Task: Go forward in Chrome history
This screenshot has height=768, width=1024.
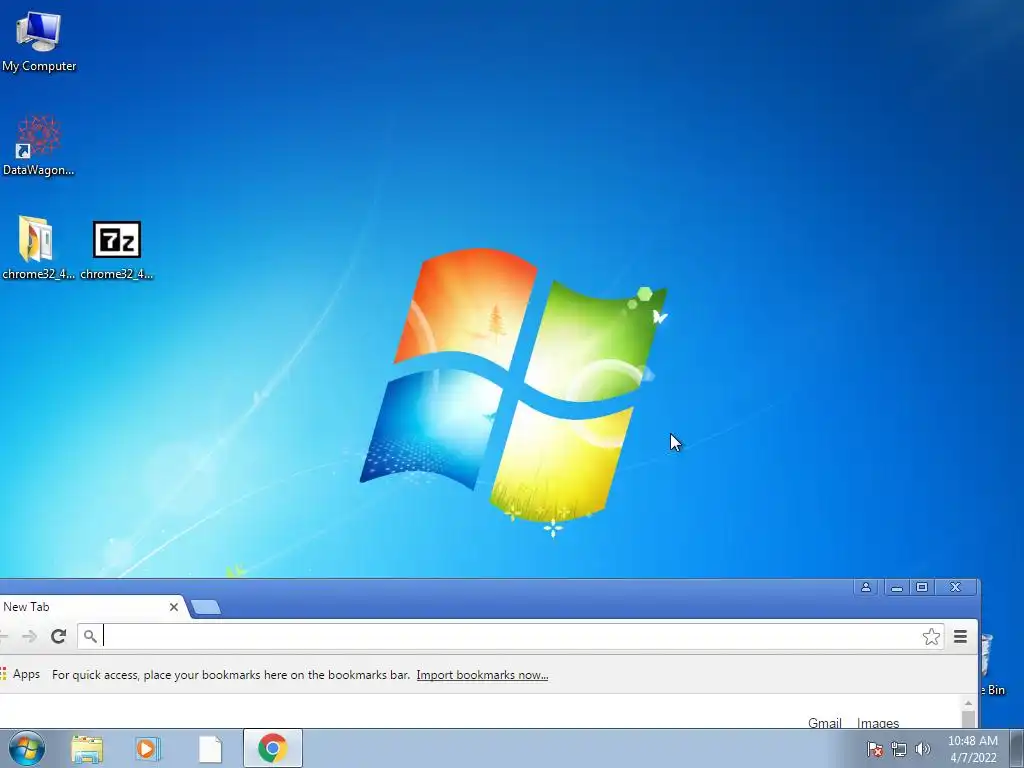Action: point(29,636)
